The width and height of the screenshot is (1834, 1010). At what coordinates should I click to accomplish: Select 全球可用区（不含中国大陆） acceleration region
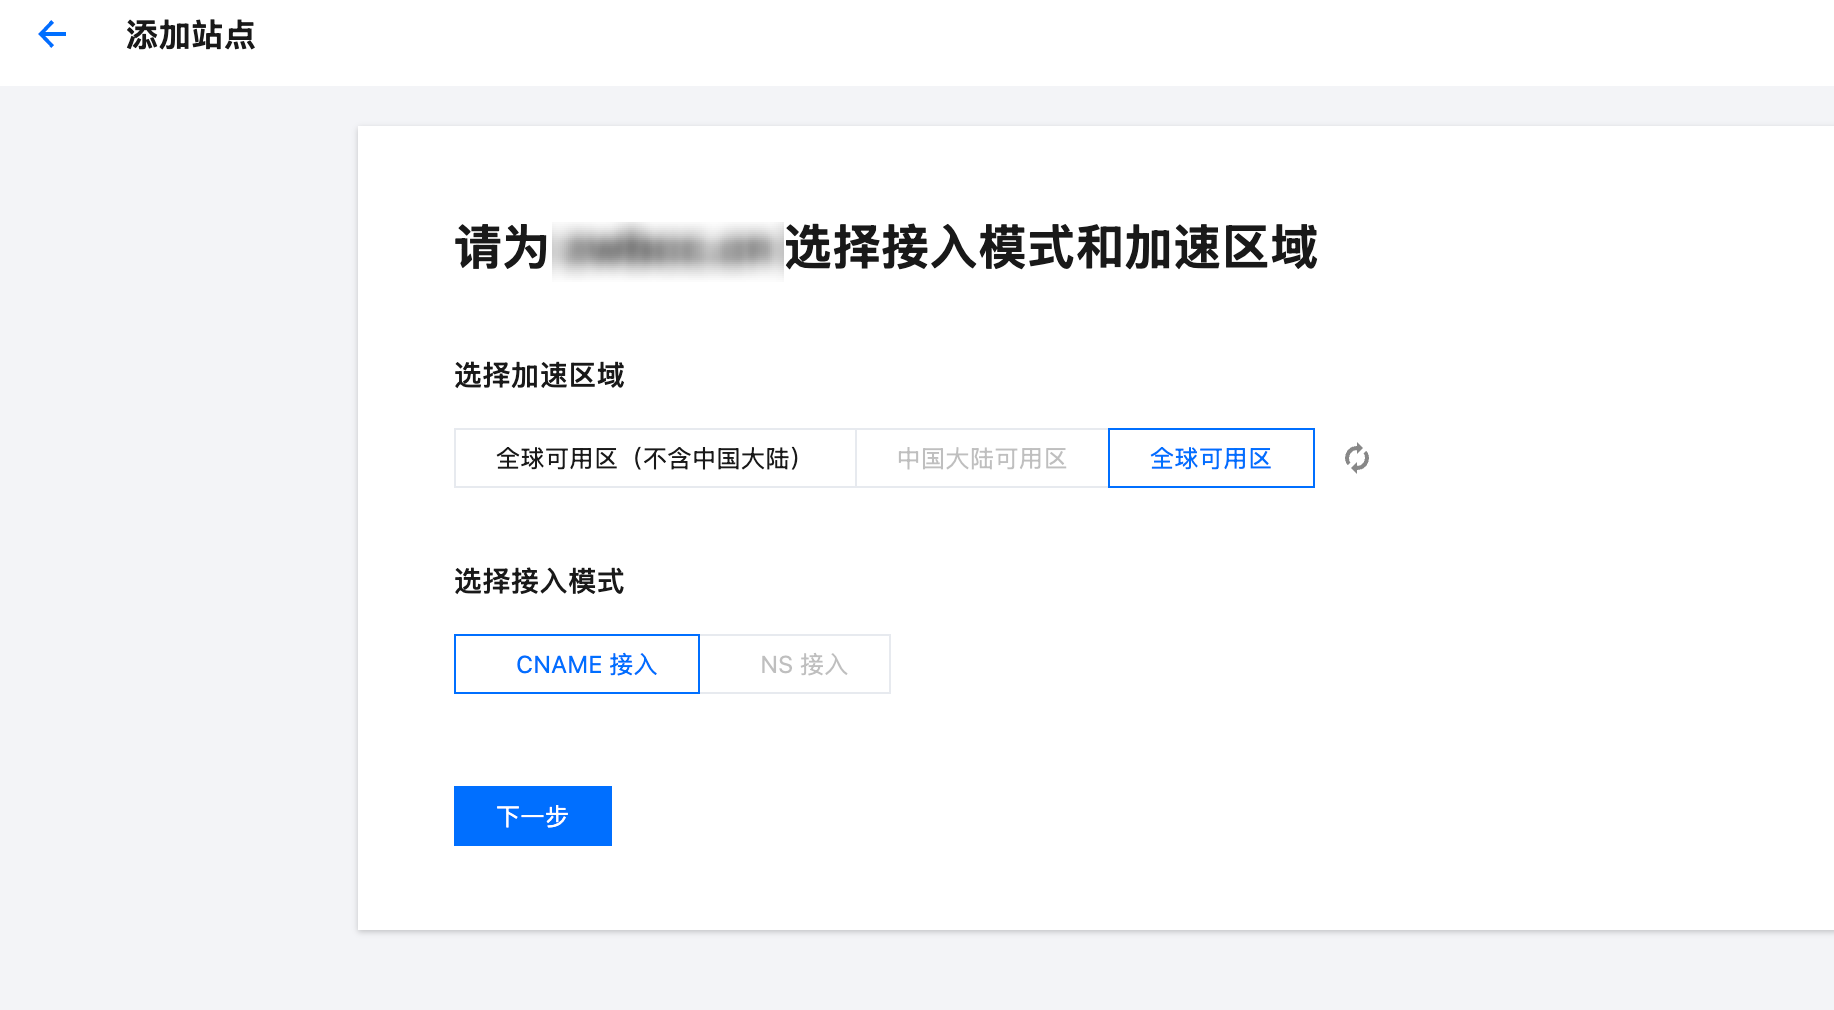click(654, 458)
